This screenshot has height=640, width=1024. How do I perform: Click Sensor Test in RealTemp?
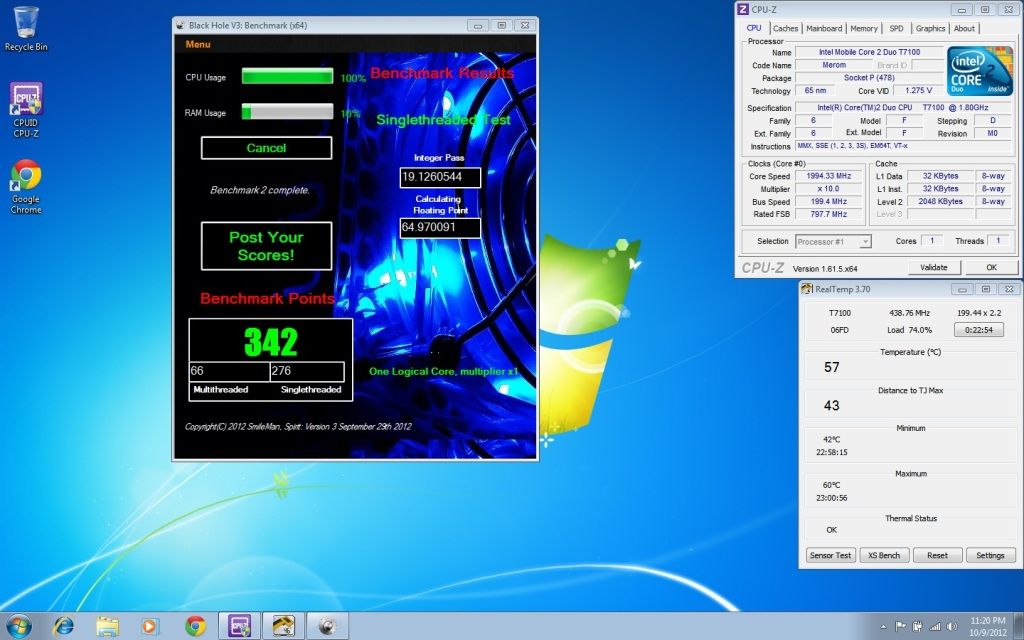pyautogui.click(x=830, y=555)
